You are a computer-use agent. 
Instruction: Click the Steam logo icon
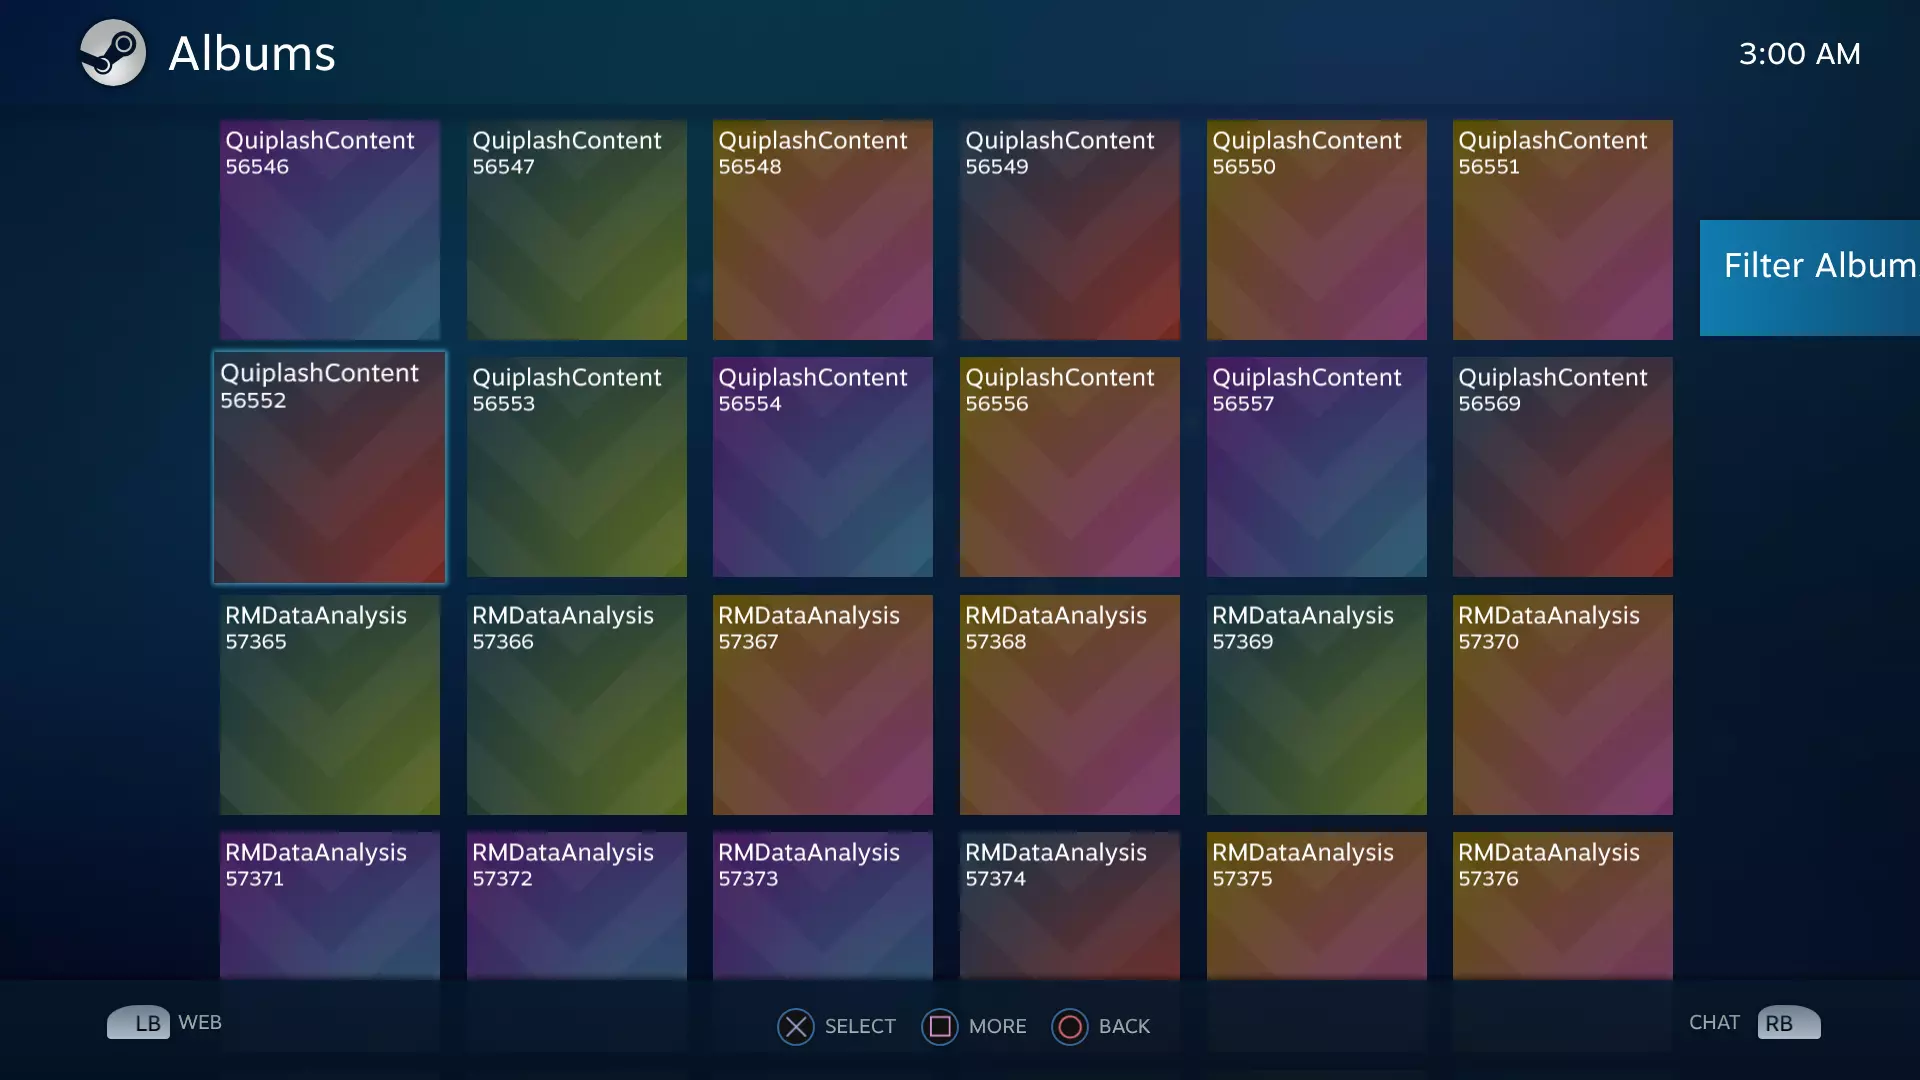coord(113,53)
